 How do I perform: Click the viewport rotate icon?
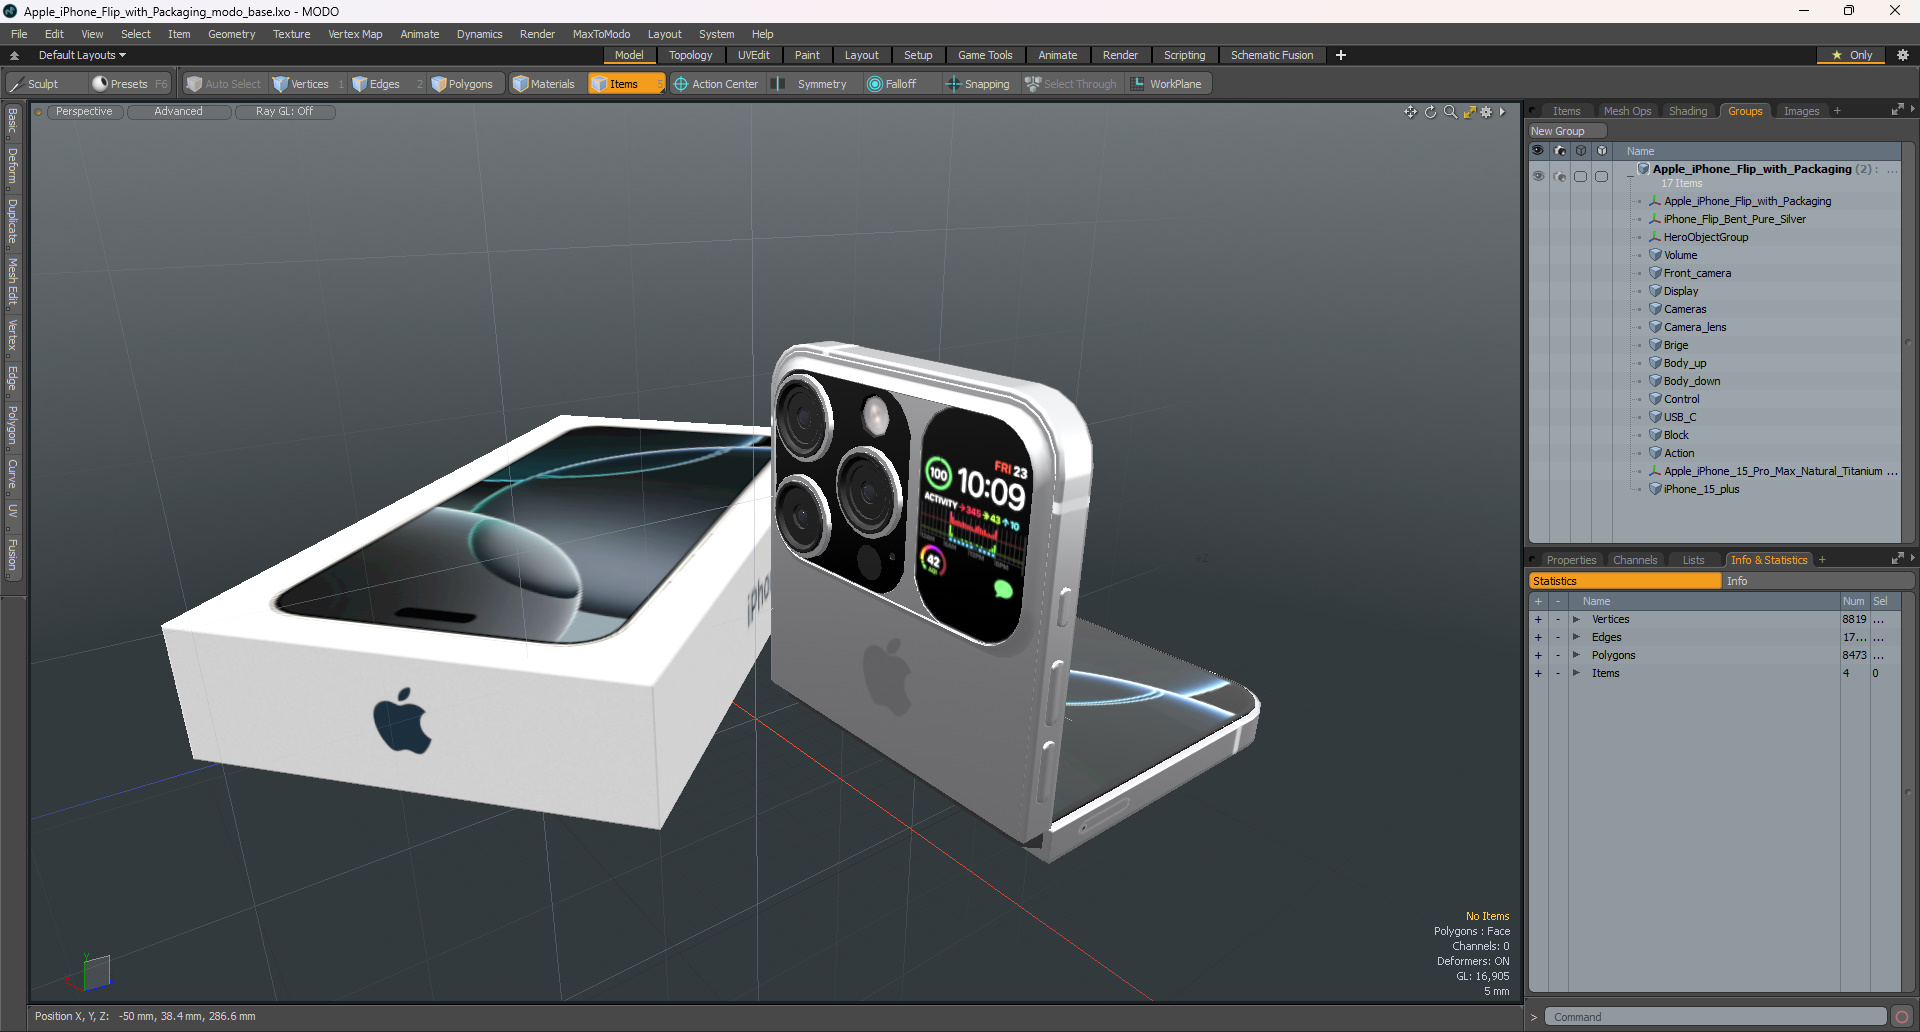1430,112
